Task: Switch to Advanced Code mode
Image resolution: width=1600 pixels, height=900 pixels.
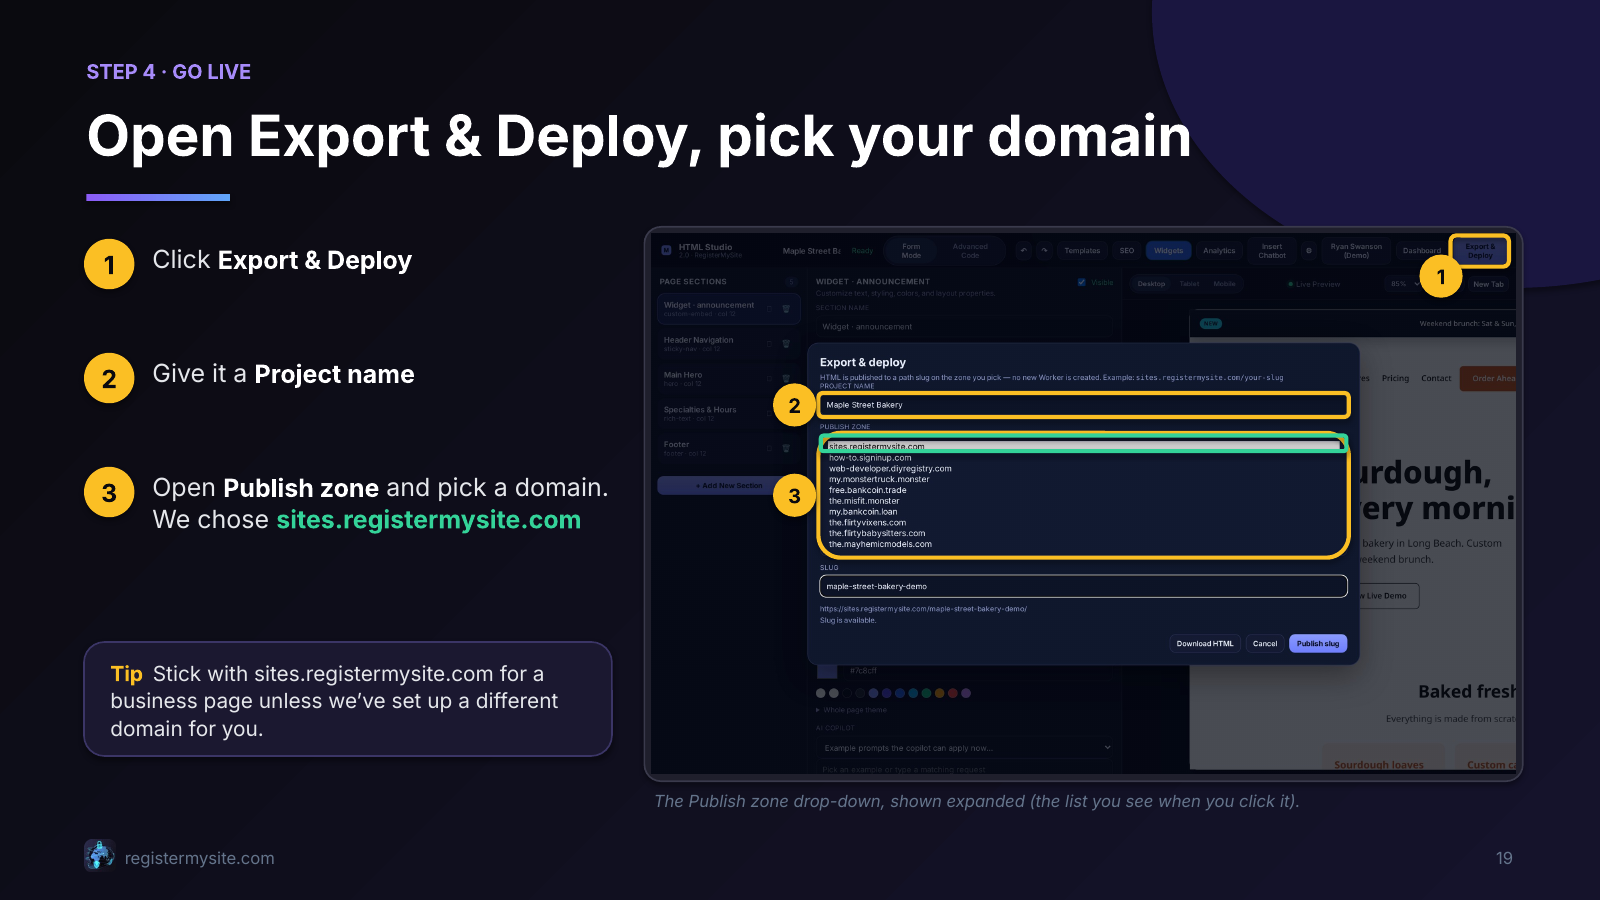Action: click(x=970, y=251)
